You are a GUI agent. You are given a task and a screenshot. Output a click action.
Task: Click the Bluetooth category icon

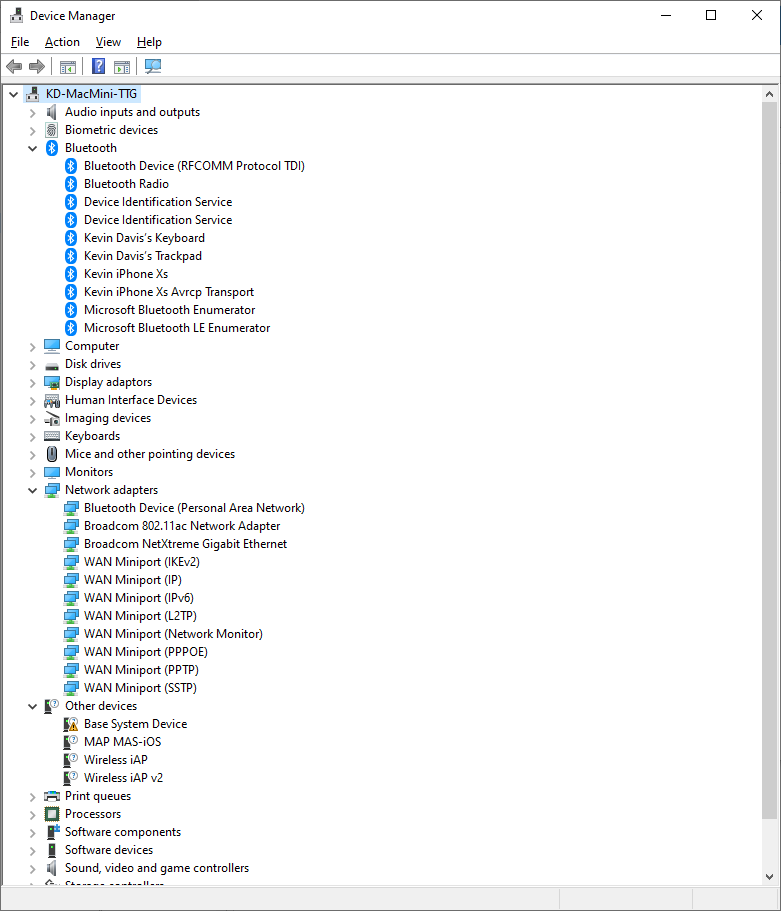(x=52, y=148)
